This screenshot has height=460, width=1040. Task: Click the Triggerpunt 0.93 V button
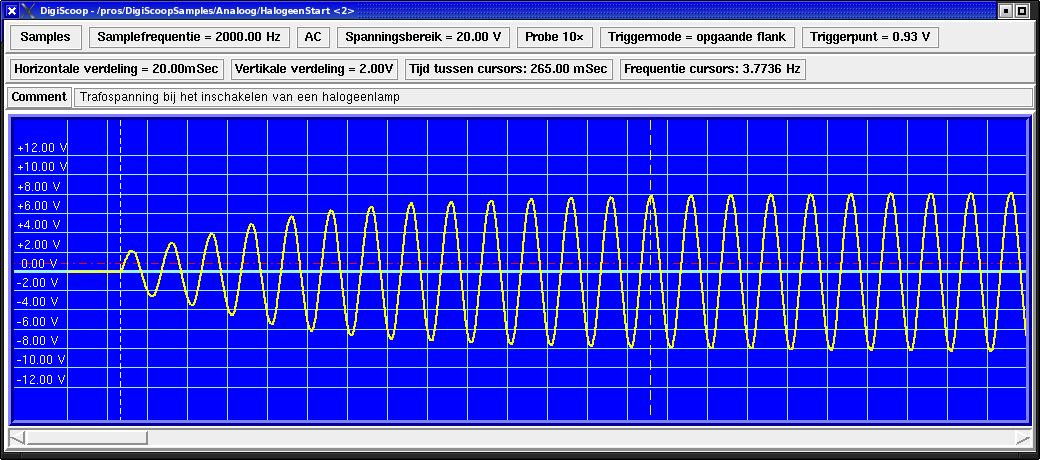870,37
